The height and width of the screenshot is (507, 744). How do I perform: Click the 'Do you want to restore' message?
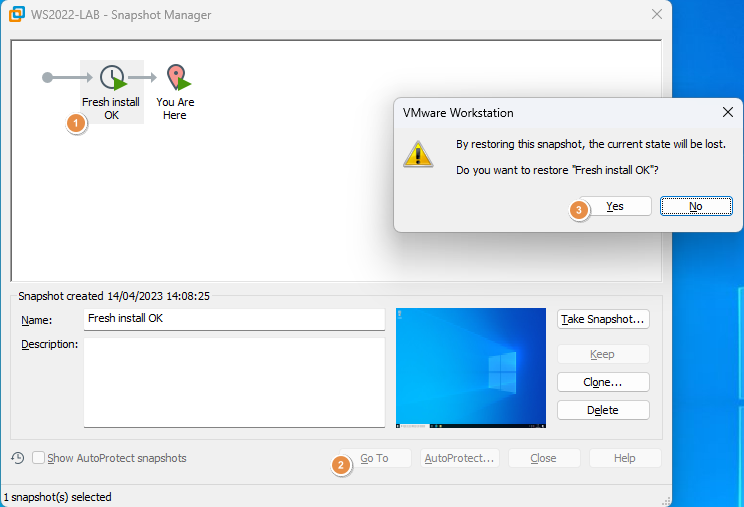(557, 170)
